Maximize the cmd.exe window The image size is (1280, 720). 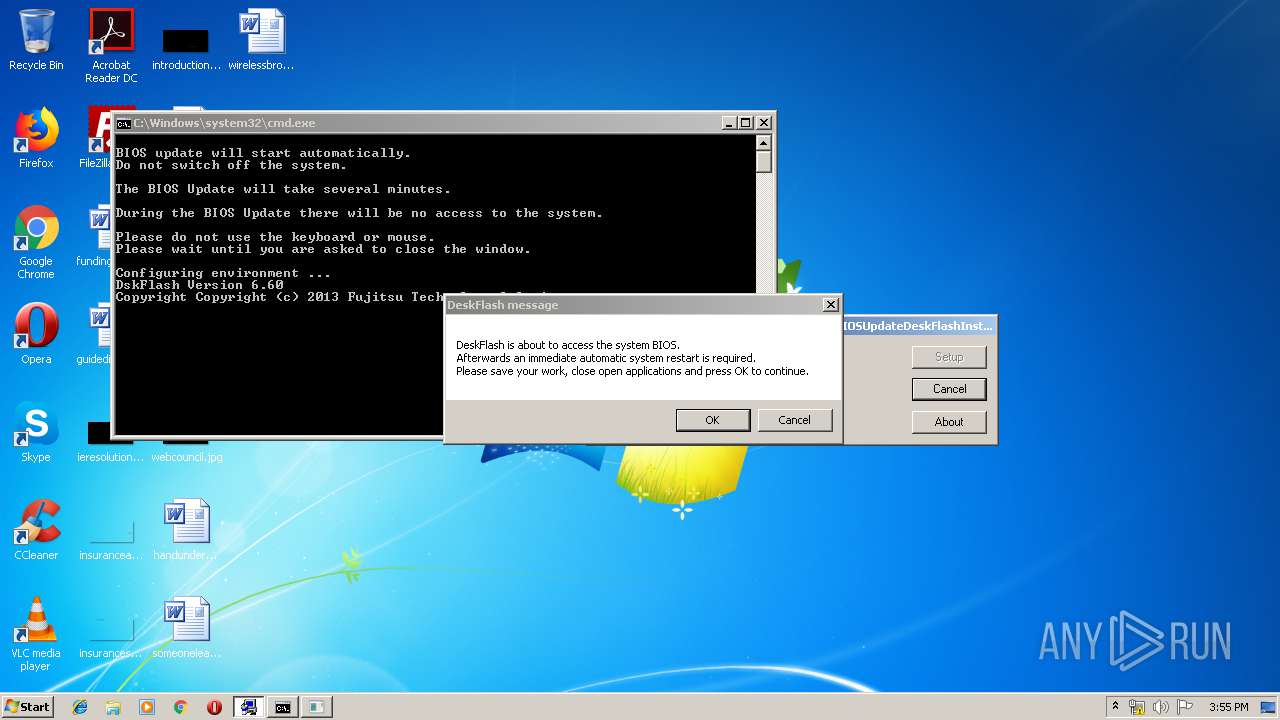point(746,123)
